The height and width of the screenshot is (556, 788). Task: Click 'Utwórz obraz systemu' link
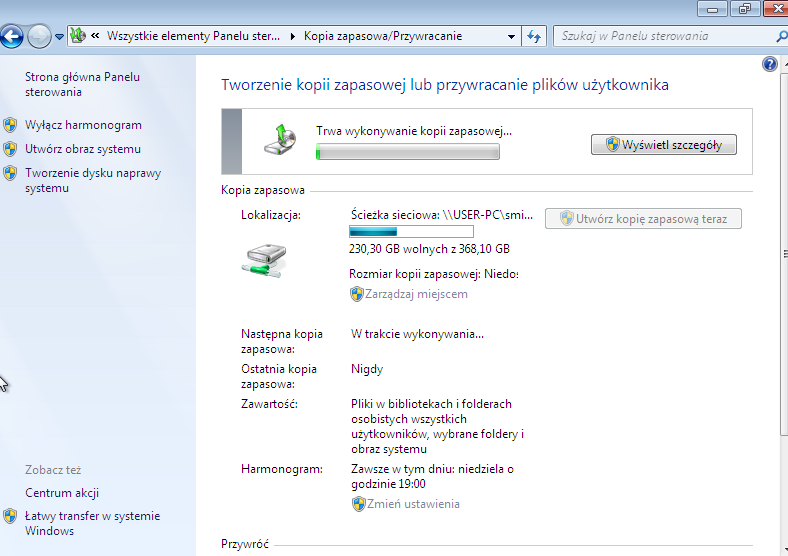coord(83,149)
